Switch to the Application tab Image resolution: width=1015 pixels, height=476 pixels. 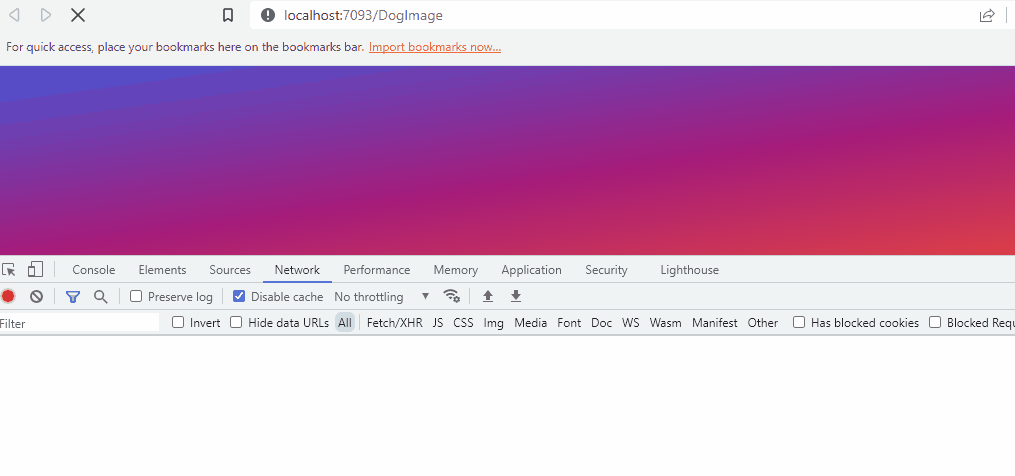(x=531, y=270)
